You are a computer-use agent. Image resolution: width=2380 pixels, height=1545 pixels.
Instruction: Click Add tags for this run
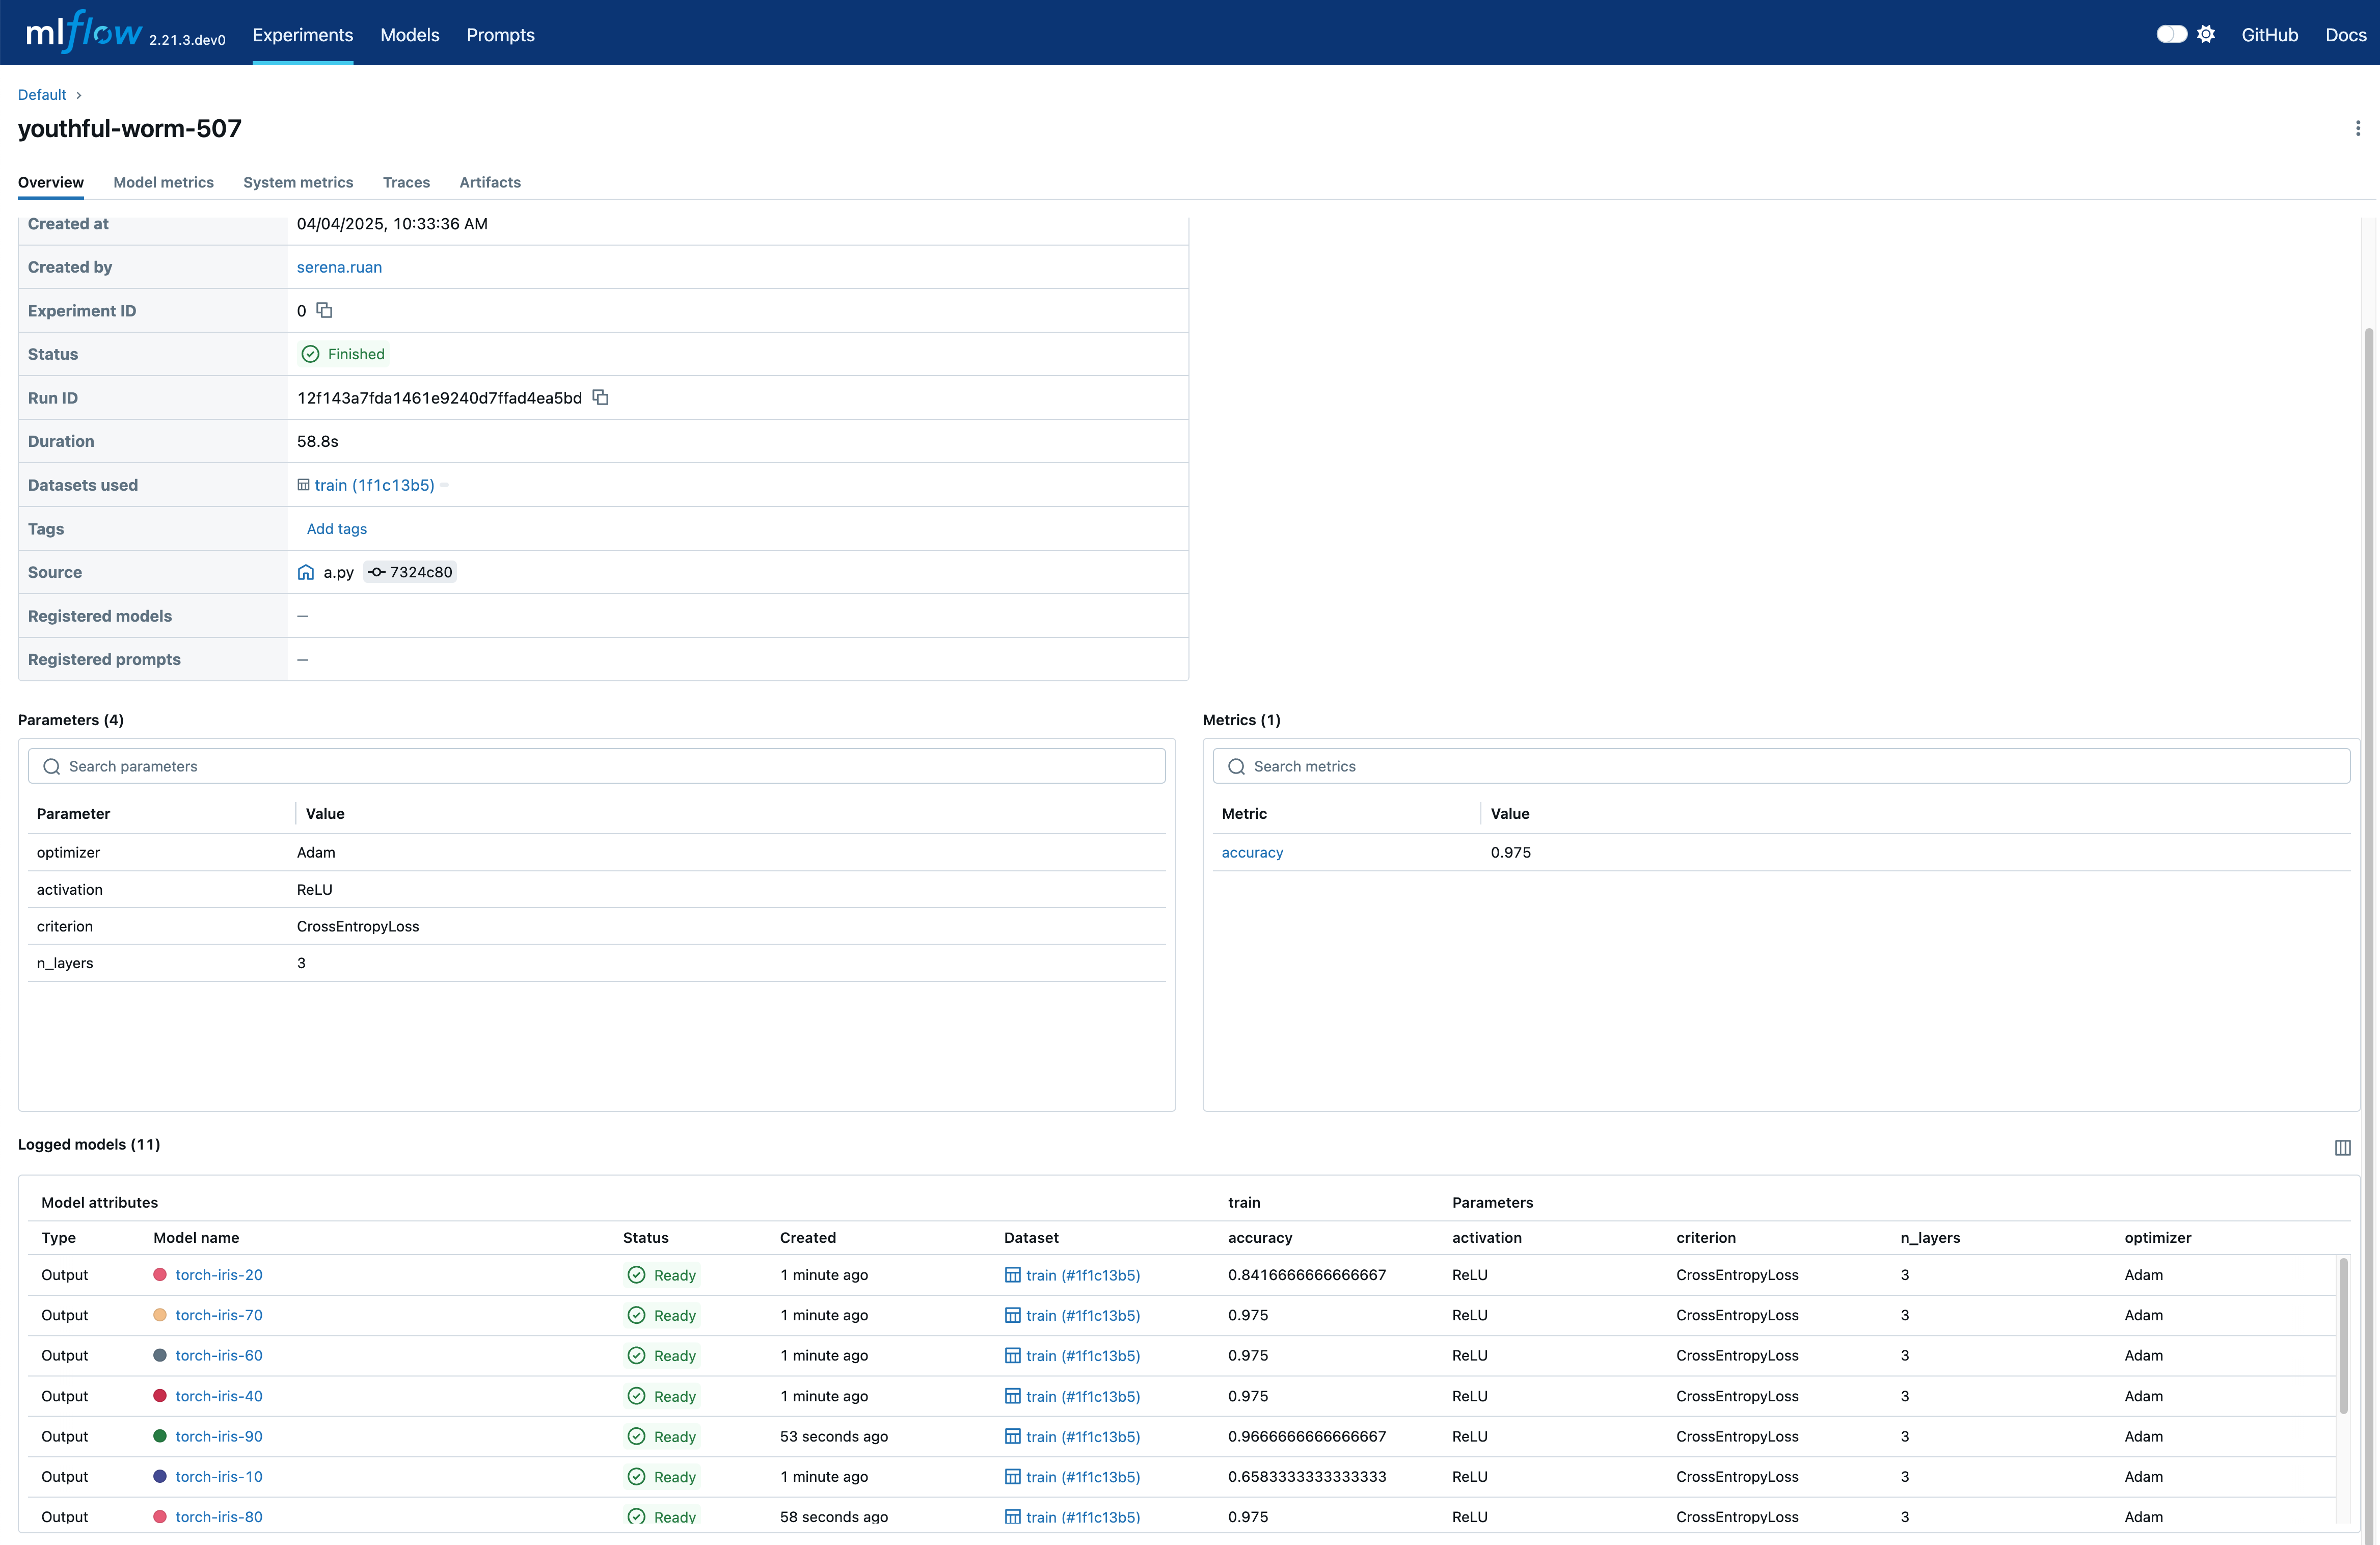336,528
